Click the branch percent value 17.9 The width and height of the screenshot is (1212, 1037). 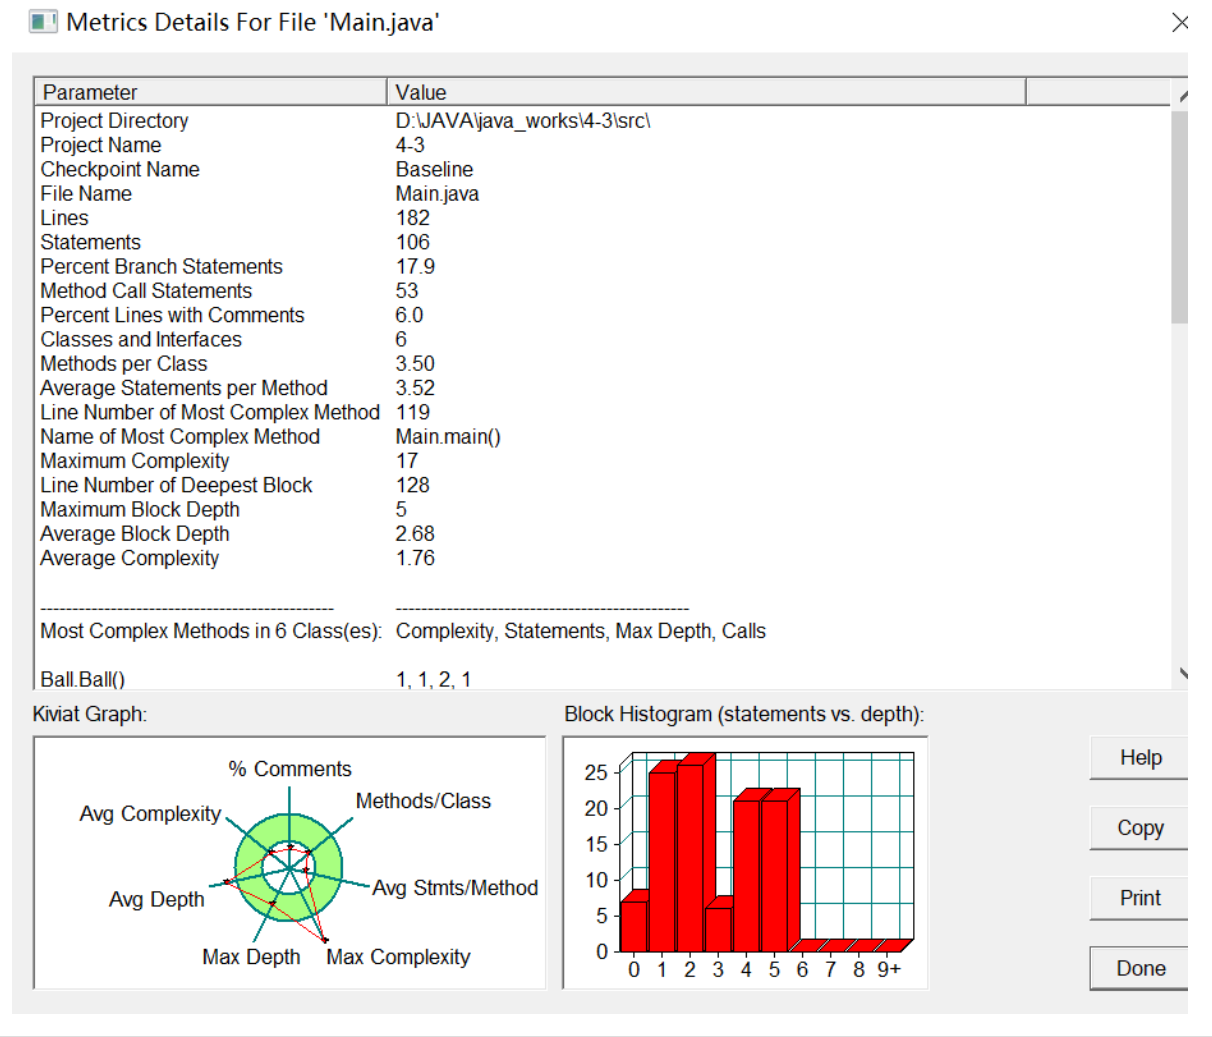coord(415,267)
